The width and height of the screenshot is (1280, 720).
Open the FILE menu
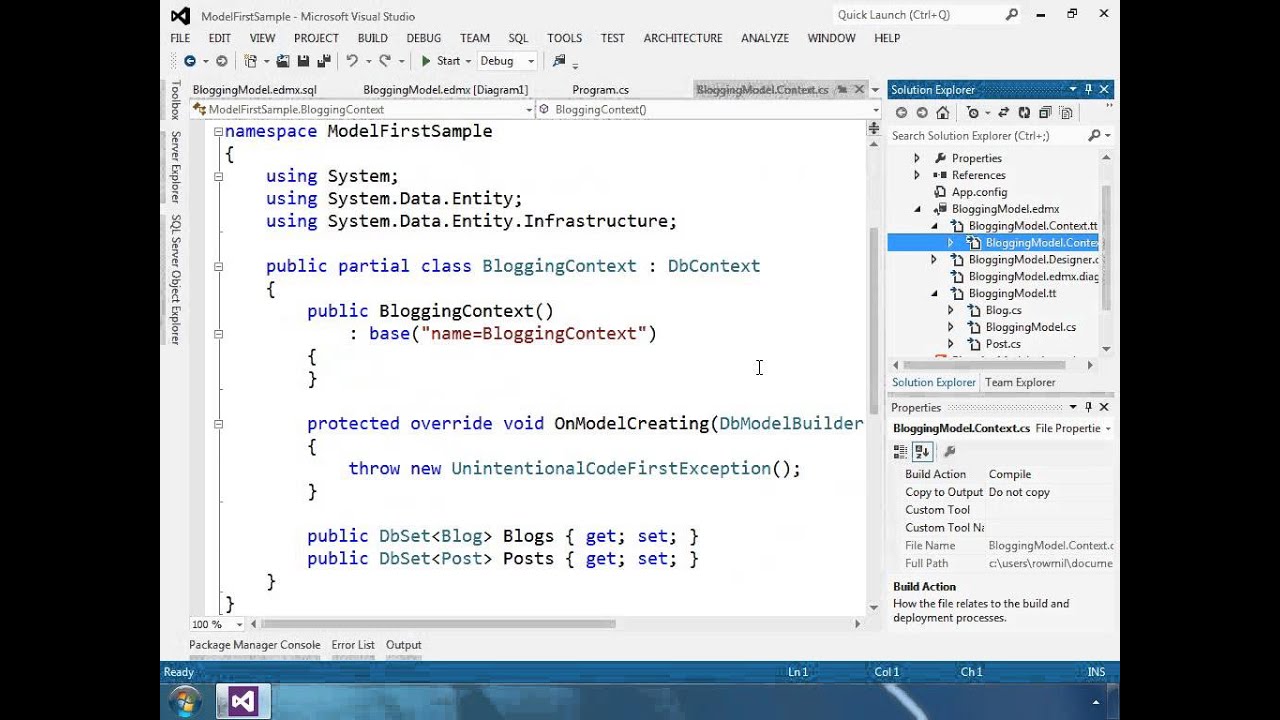click(180, 38)
